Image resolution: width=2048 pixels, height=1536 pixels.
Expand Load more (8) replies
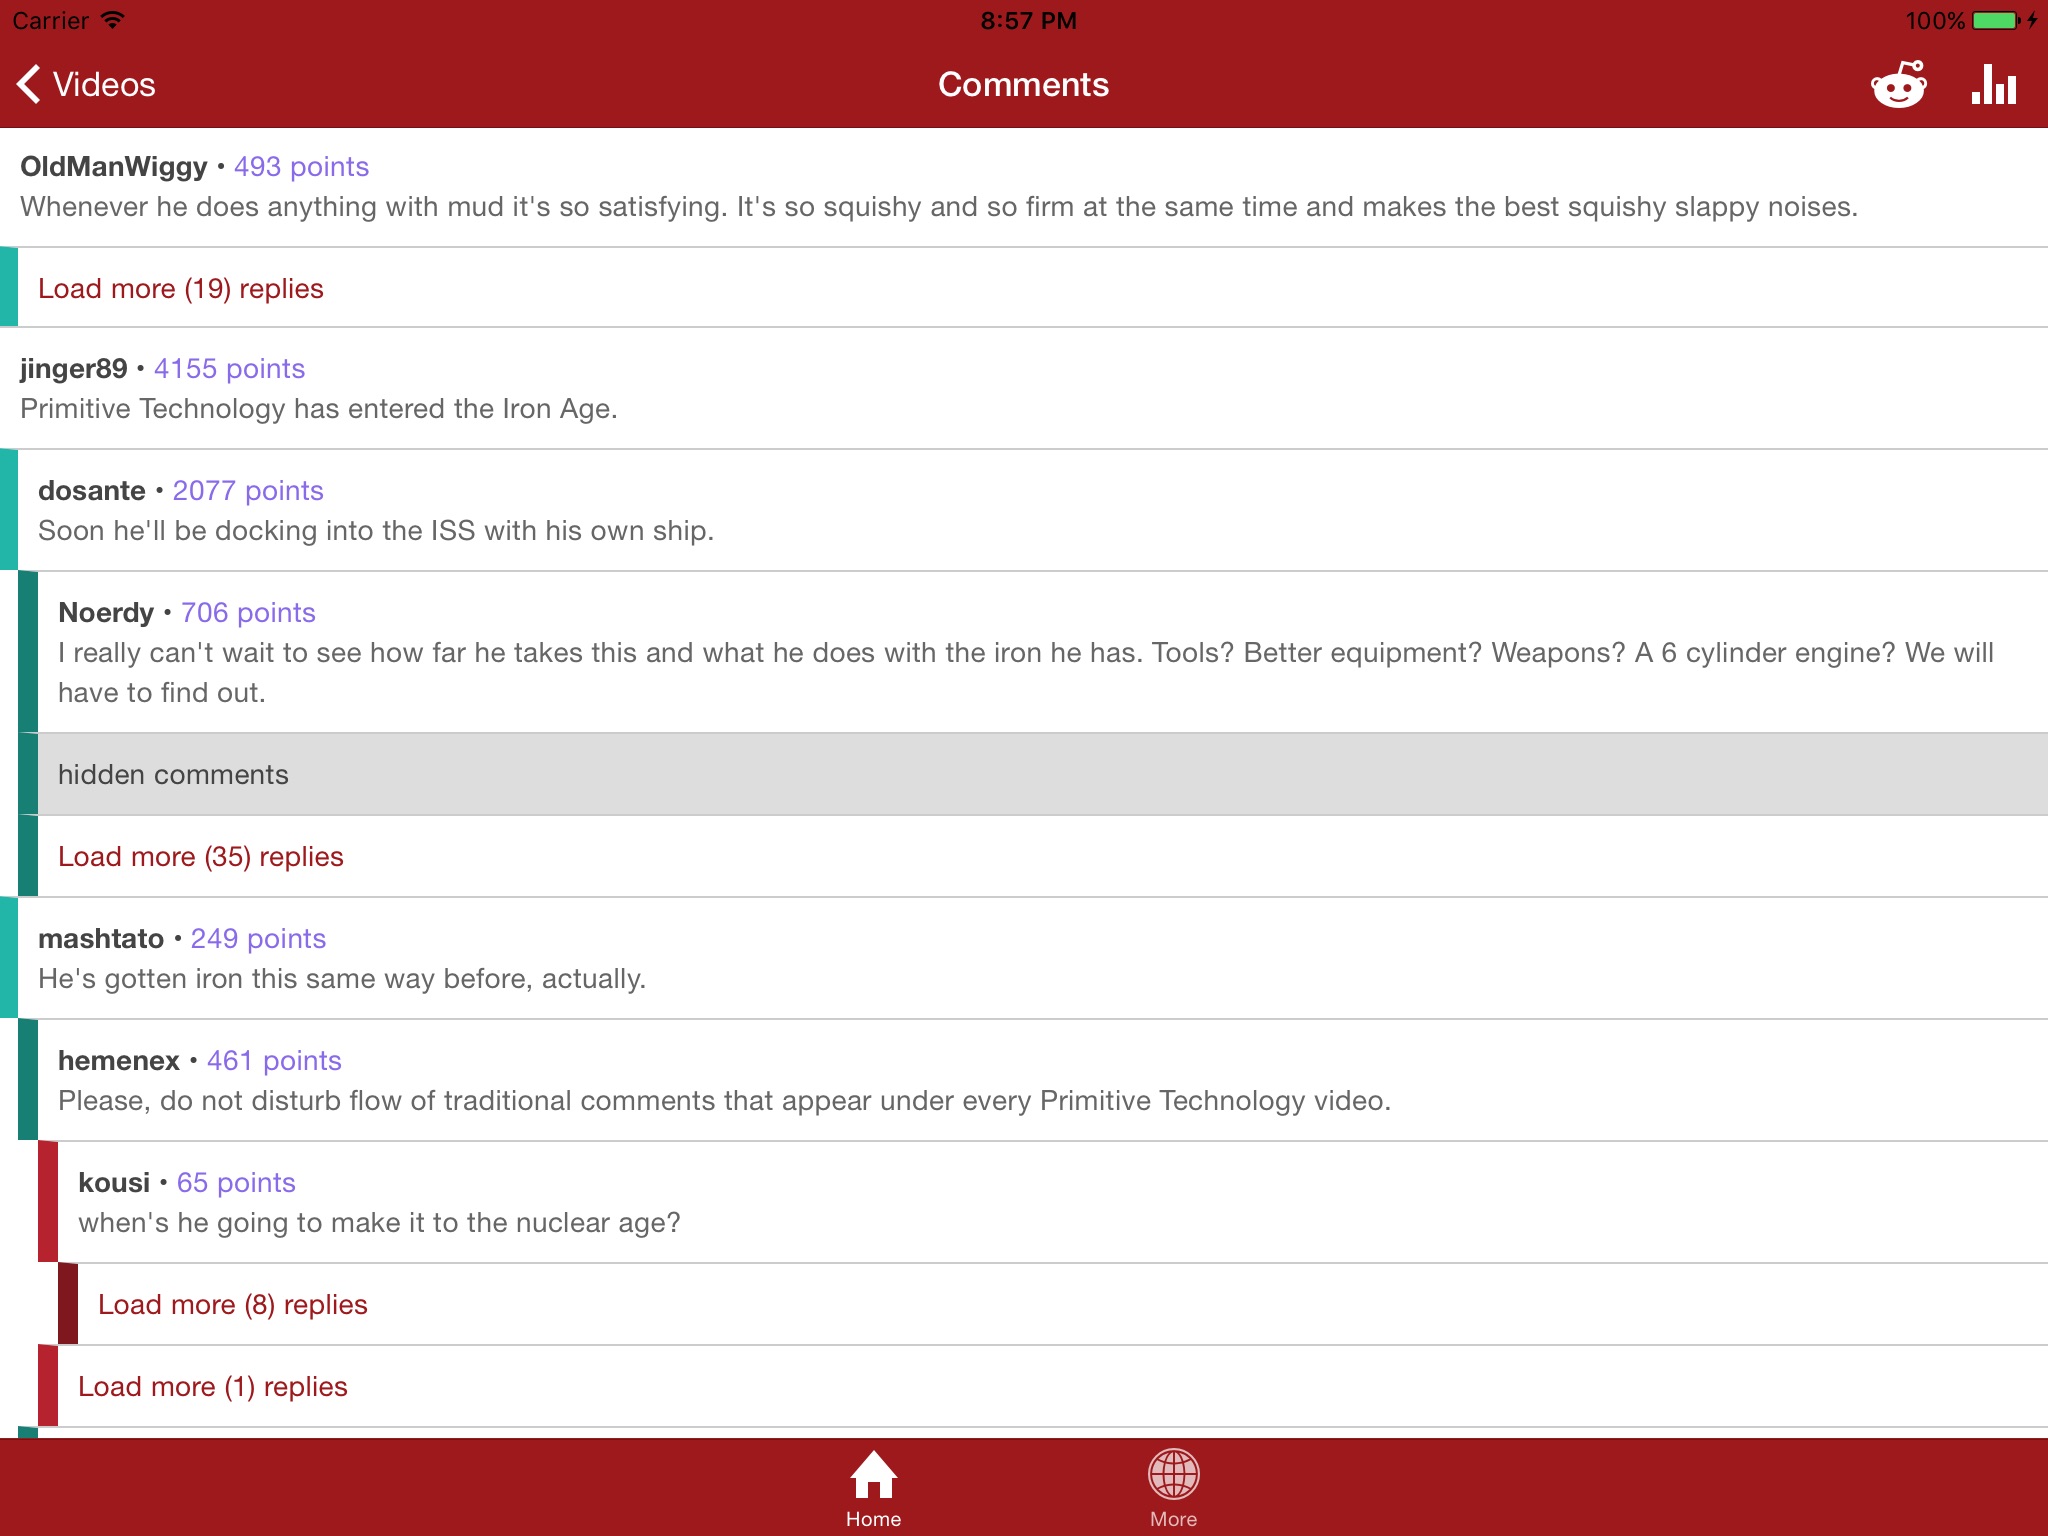pos(233,1305)
